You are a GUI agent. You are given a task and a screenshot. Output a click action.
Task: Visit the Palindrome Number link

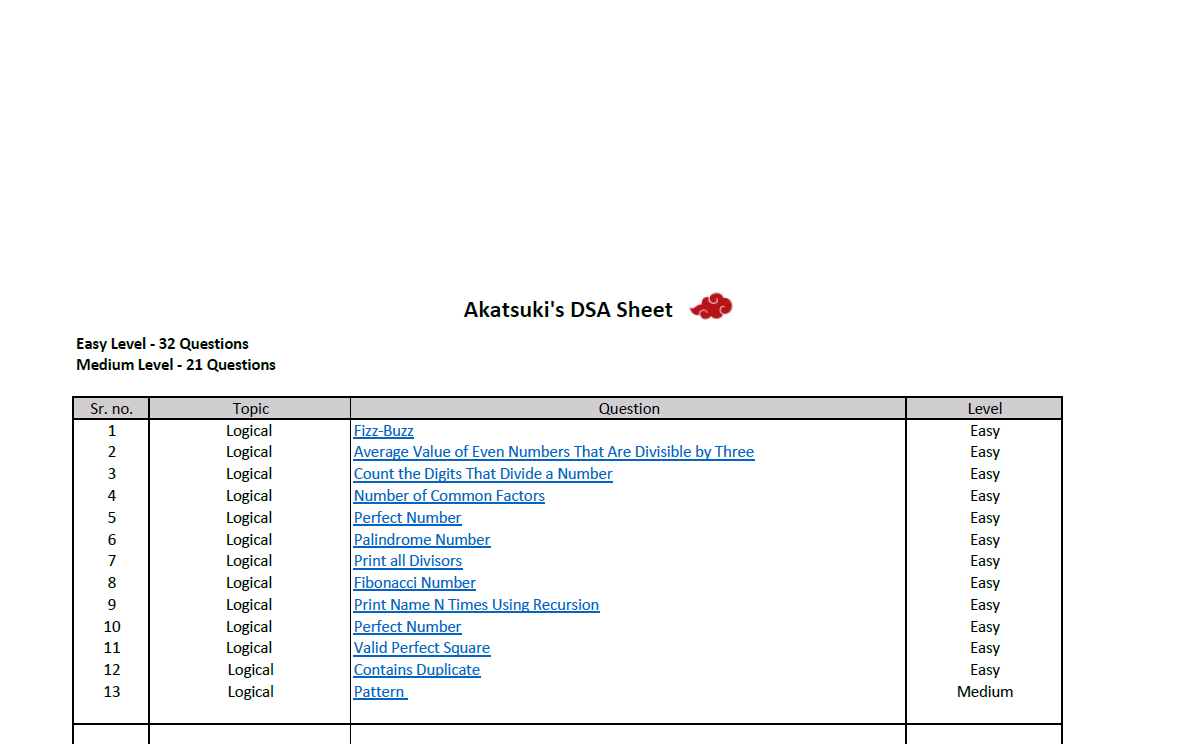tap(421, 540)
